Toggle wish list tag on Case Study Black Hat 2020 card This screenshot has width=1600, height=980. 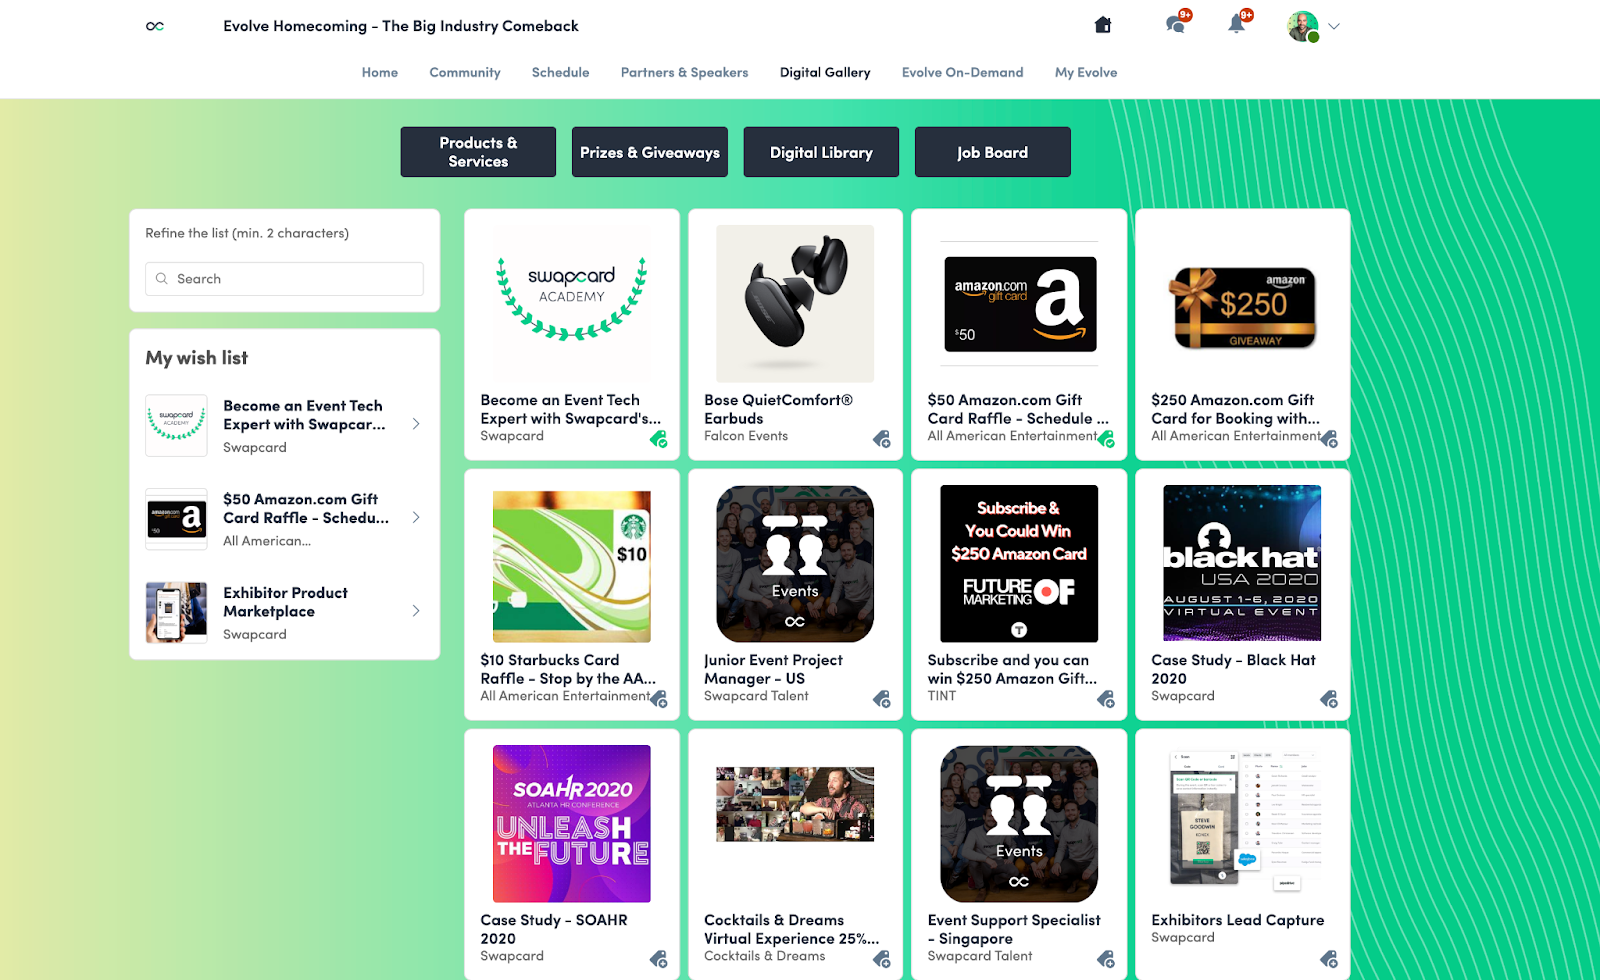click(x=1329, y=699)
